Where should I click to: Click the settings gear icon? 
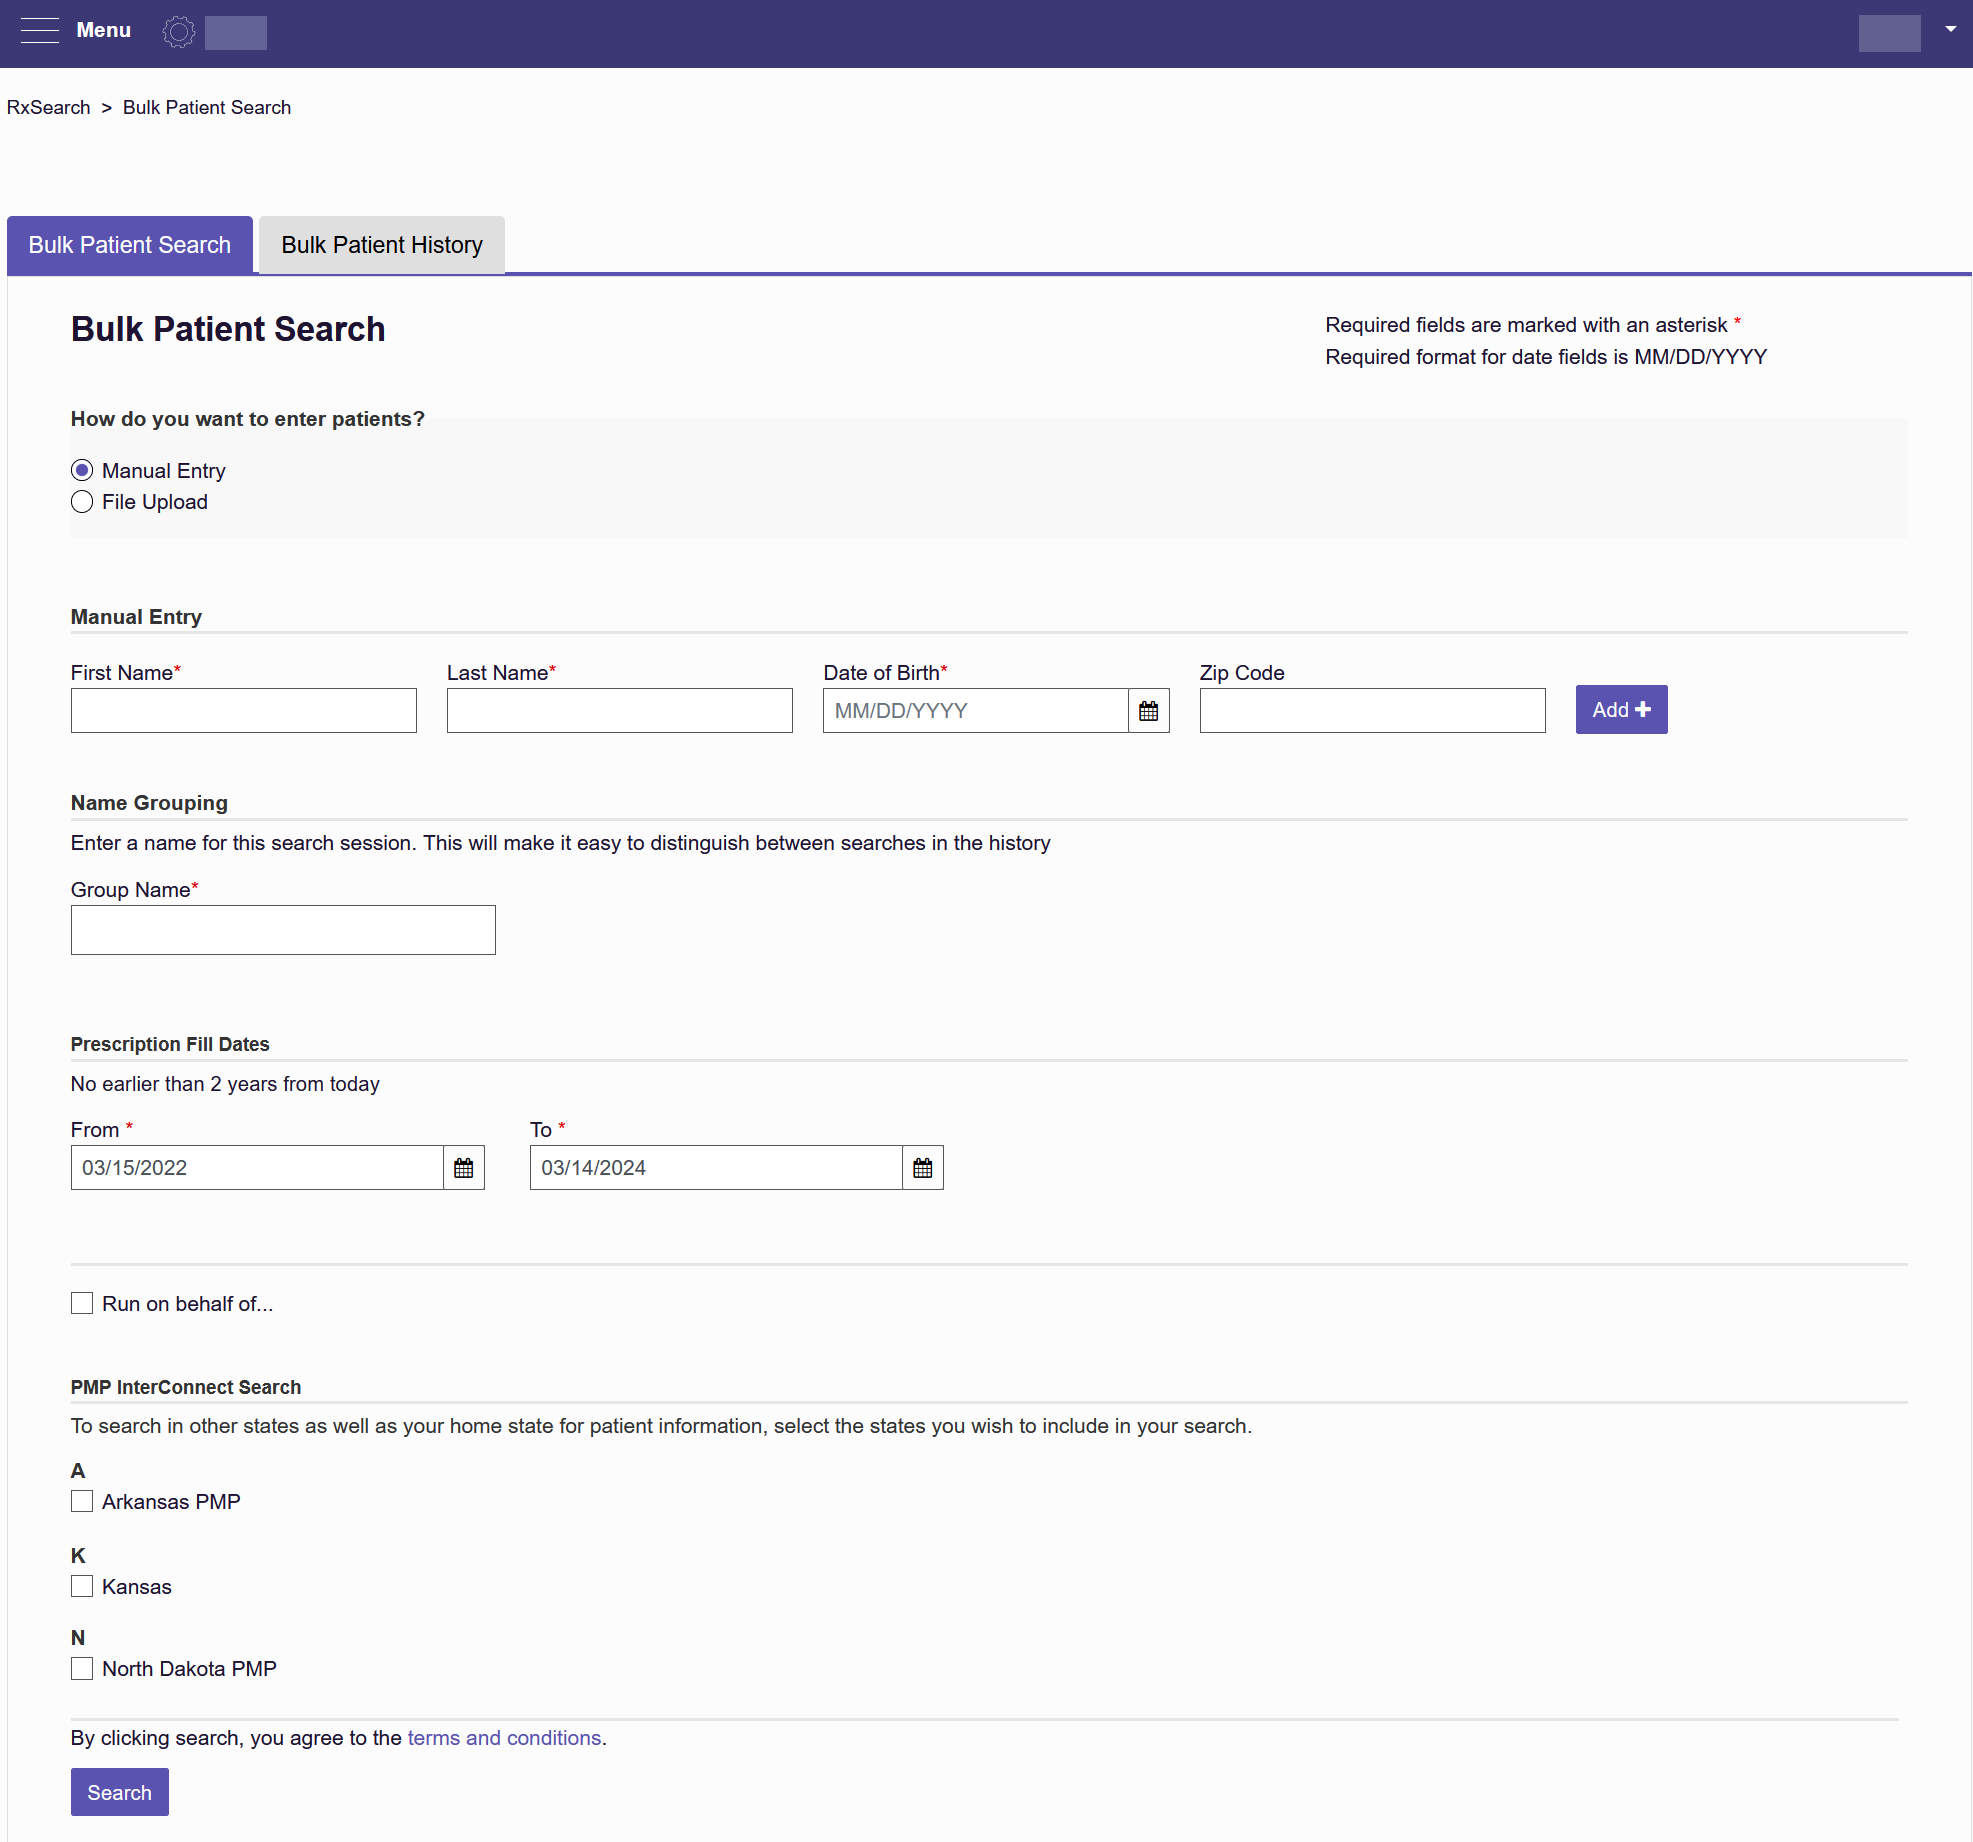click(x=178, y=32)
